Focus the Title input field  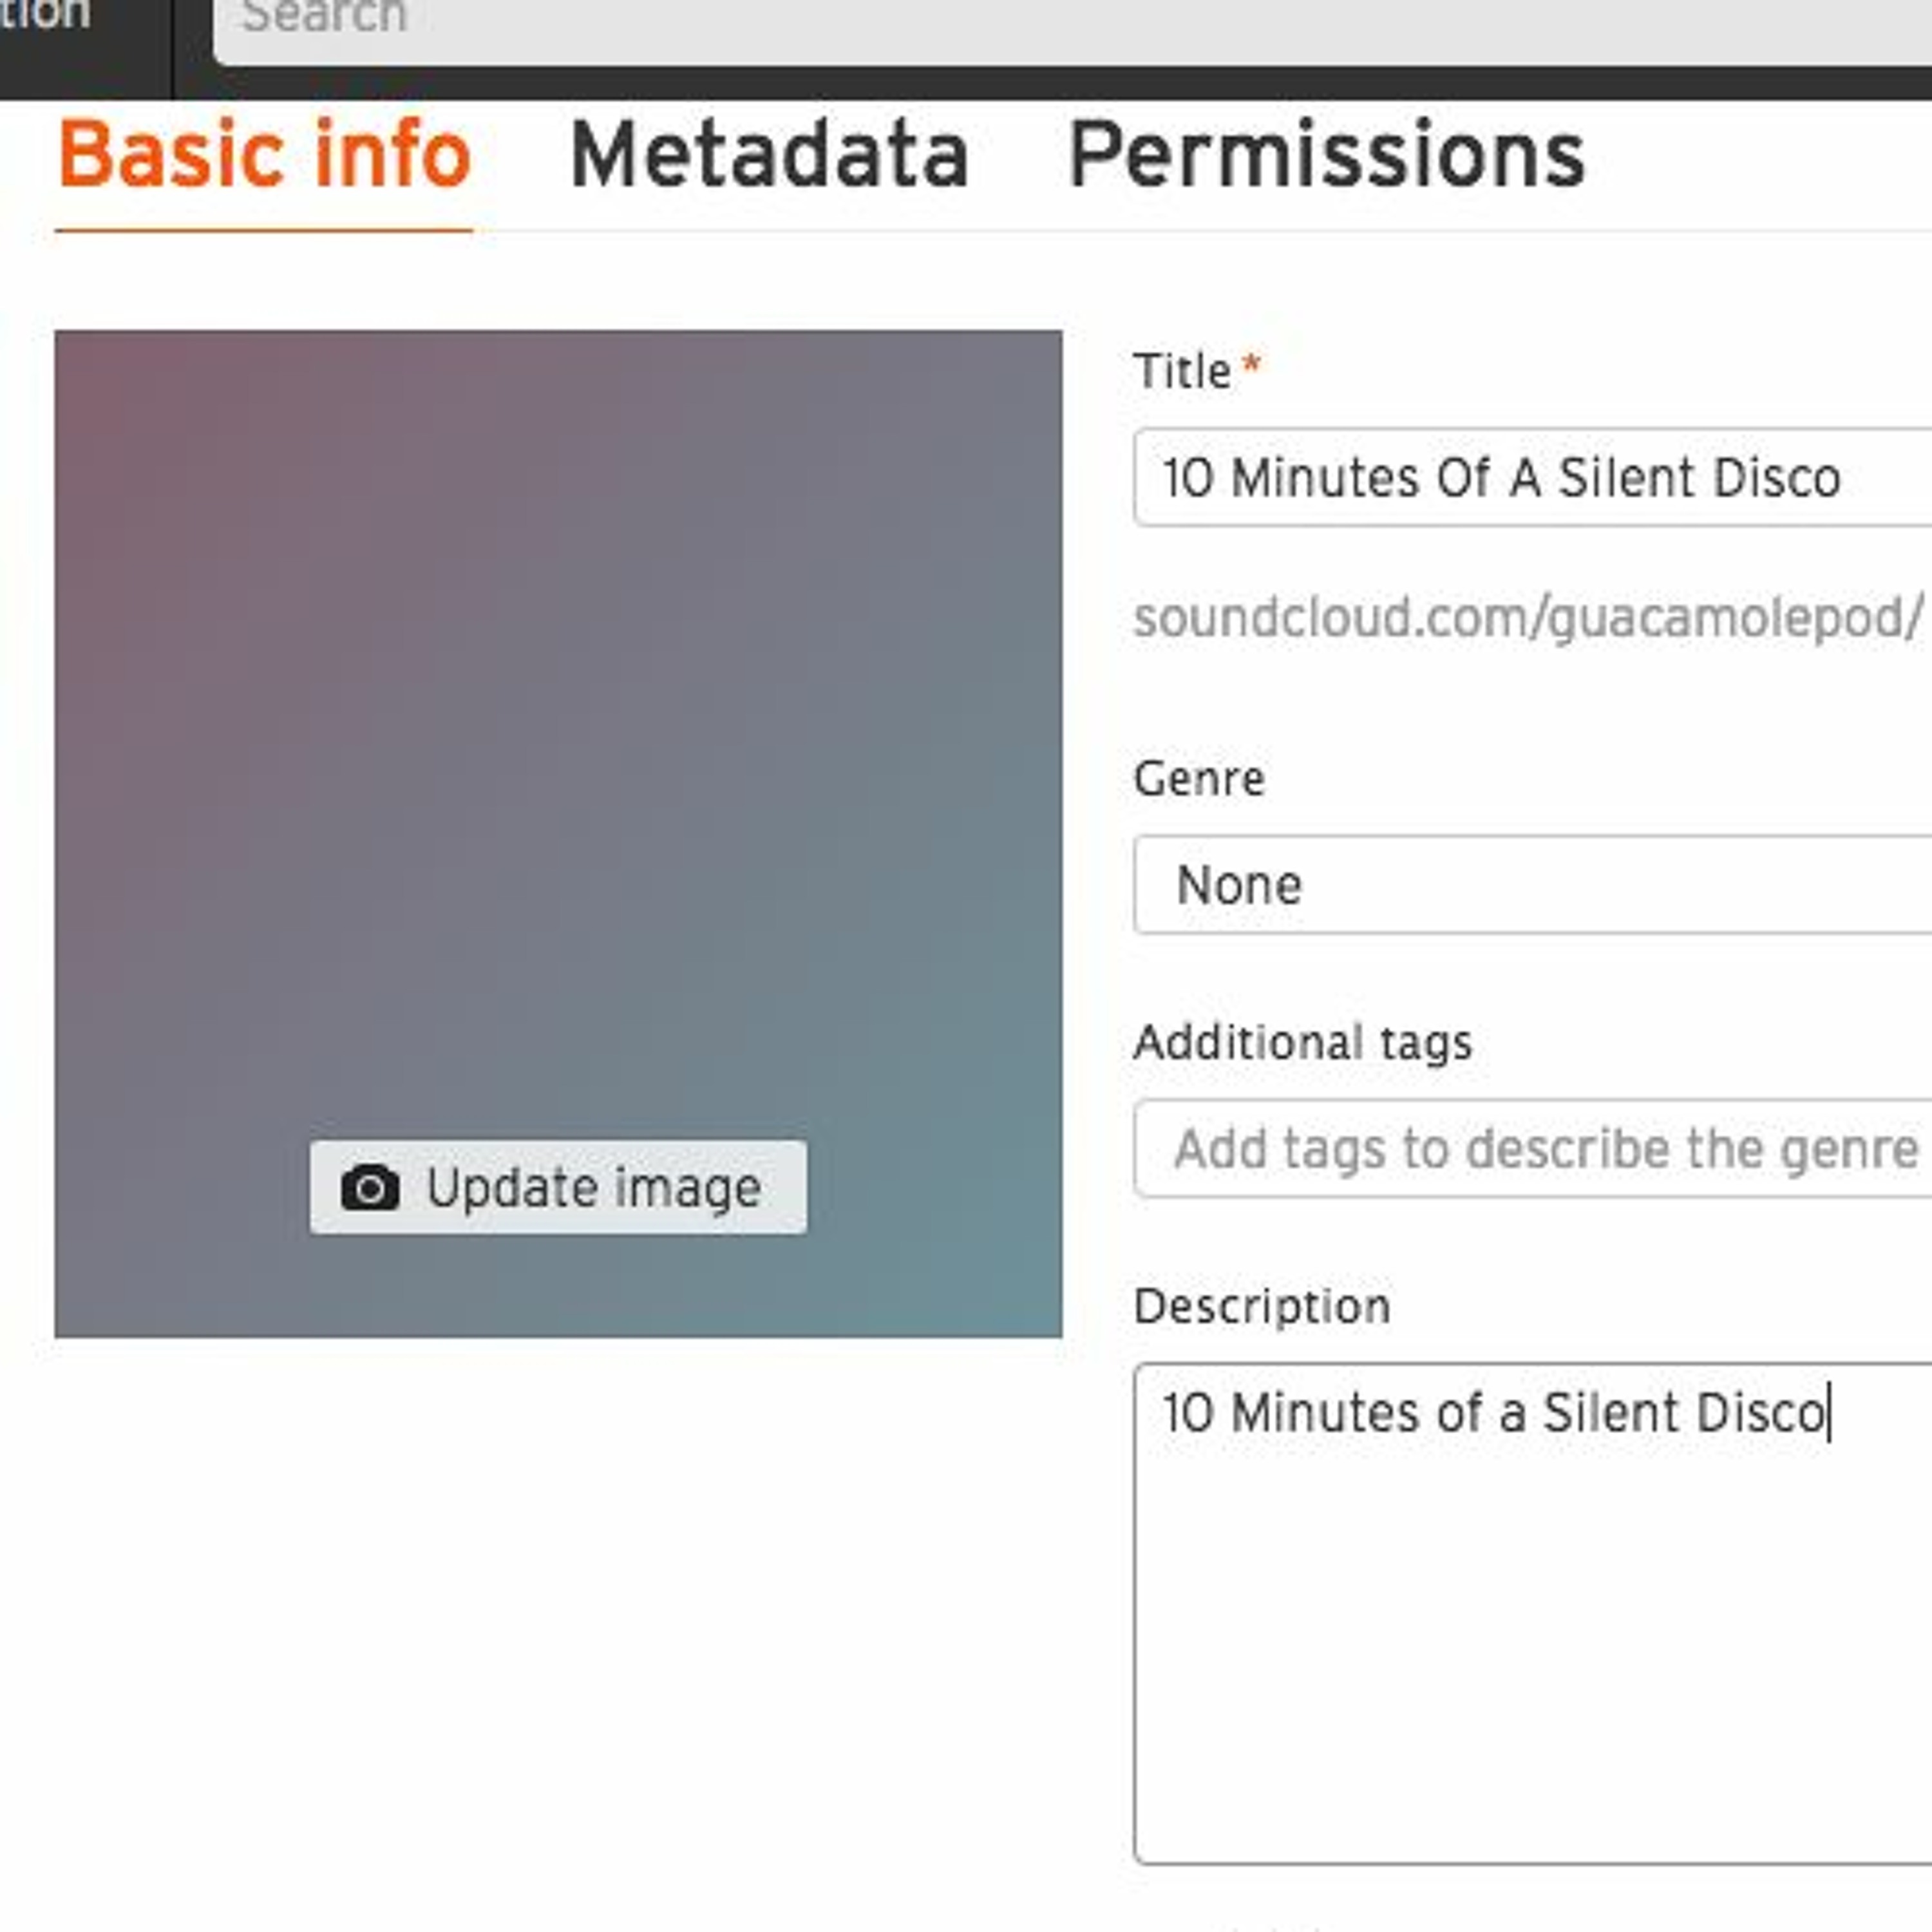(x=1530, y=477)
